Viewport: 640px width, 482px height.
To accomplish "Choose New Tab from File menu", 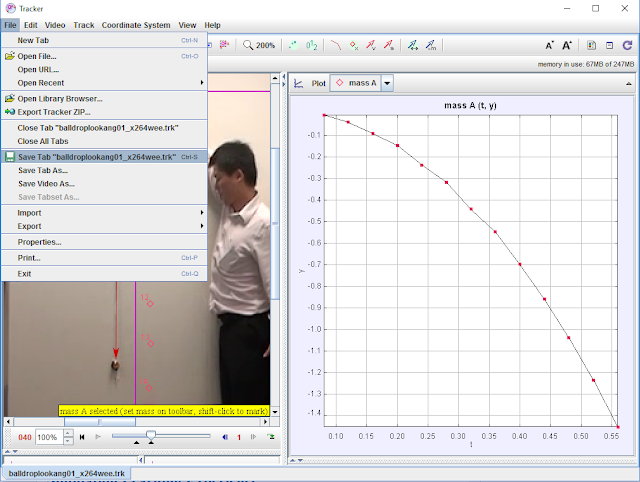I will click(104, 40).
